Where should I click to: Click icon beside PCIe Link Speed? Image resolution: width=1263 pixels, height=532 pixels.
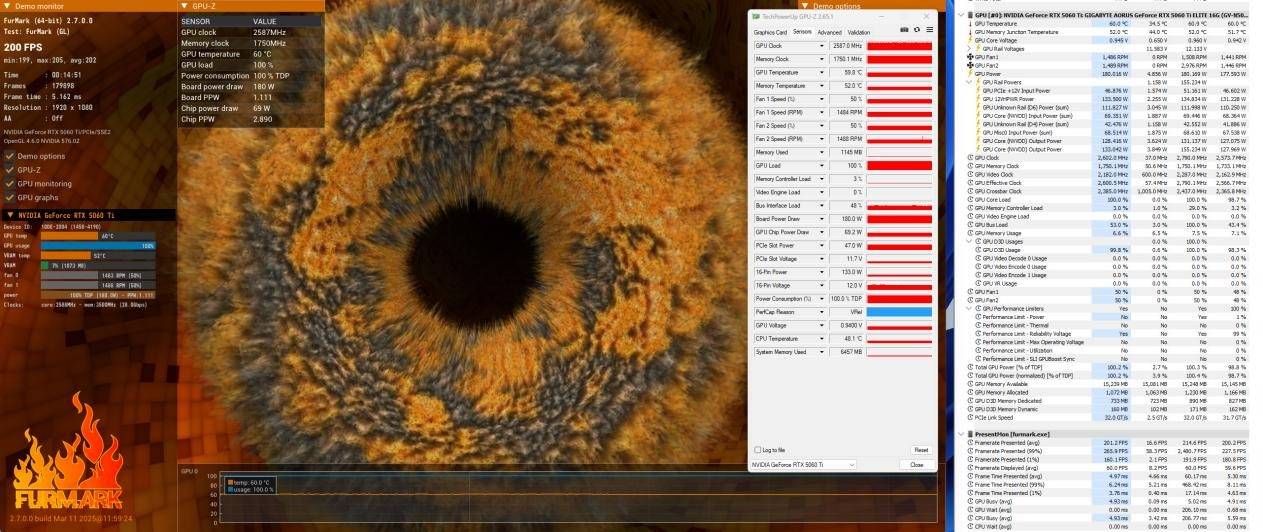[x=969, y=417]
